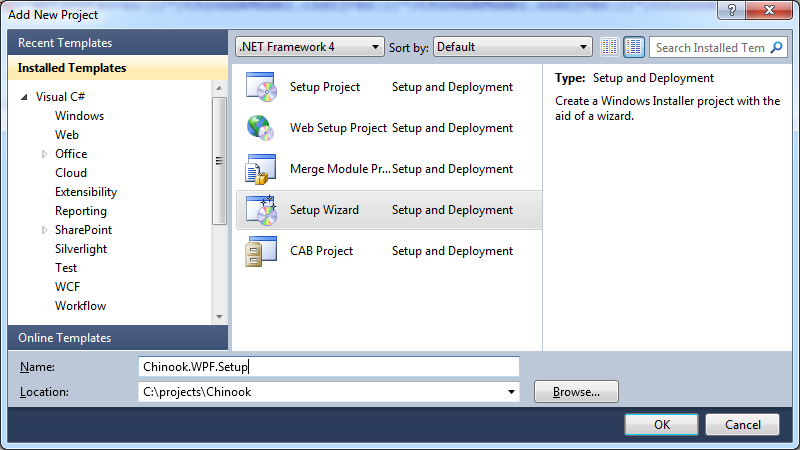Click the Browse... button
This screenshot has height=450, width=800.
pos(576,392)
